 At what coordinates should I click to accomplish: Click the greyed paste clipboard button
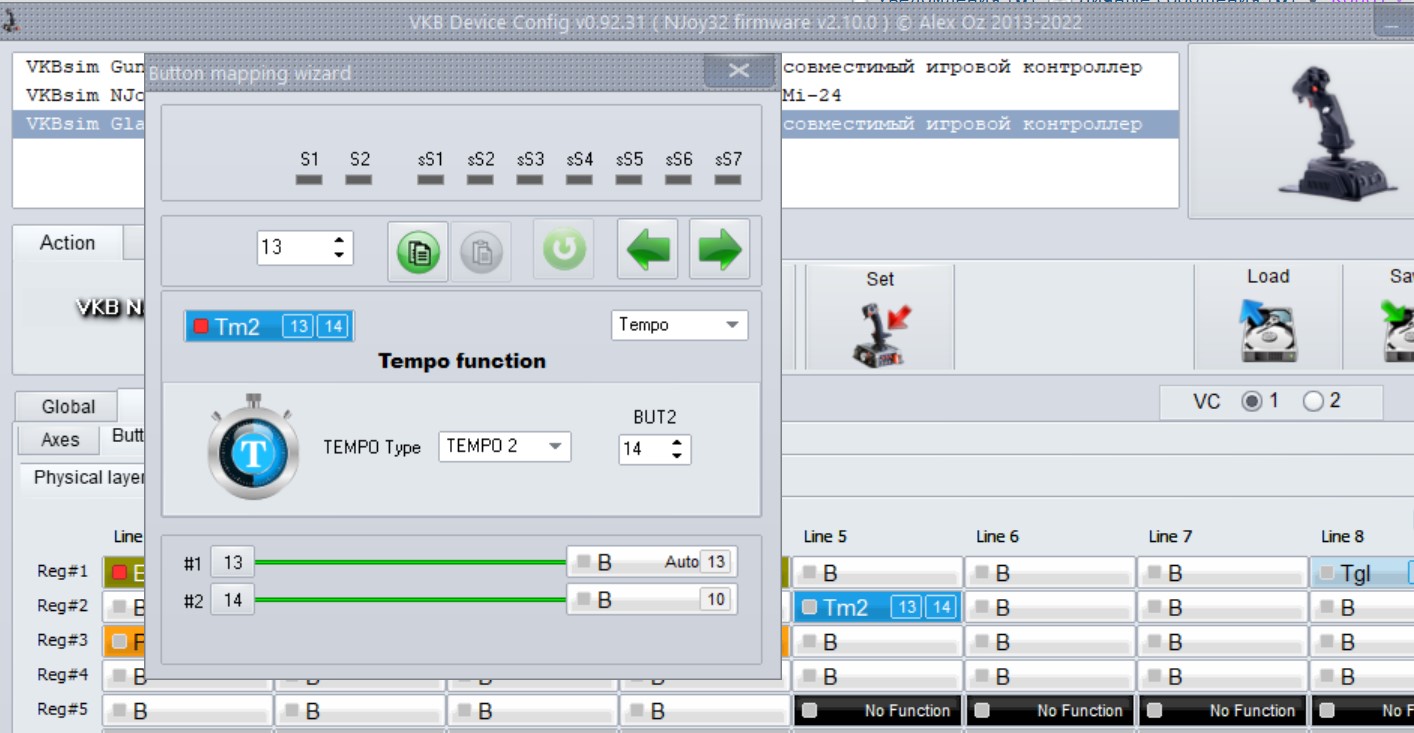[482, 252]
